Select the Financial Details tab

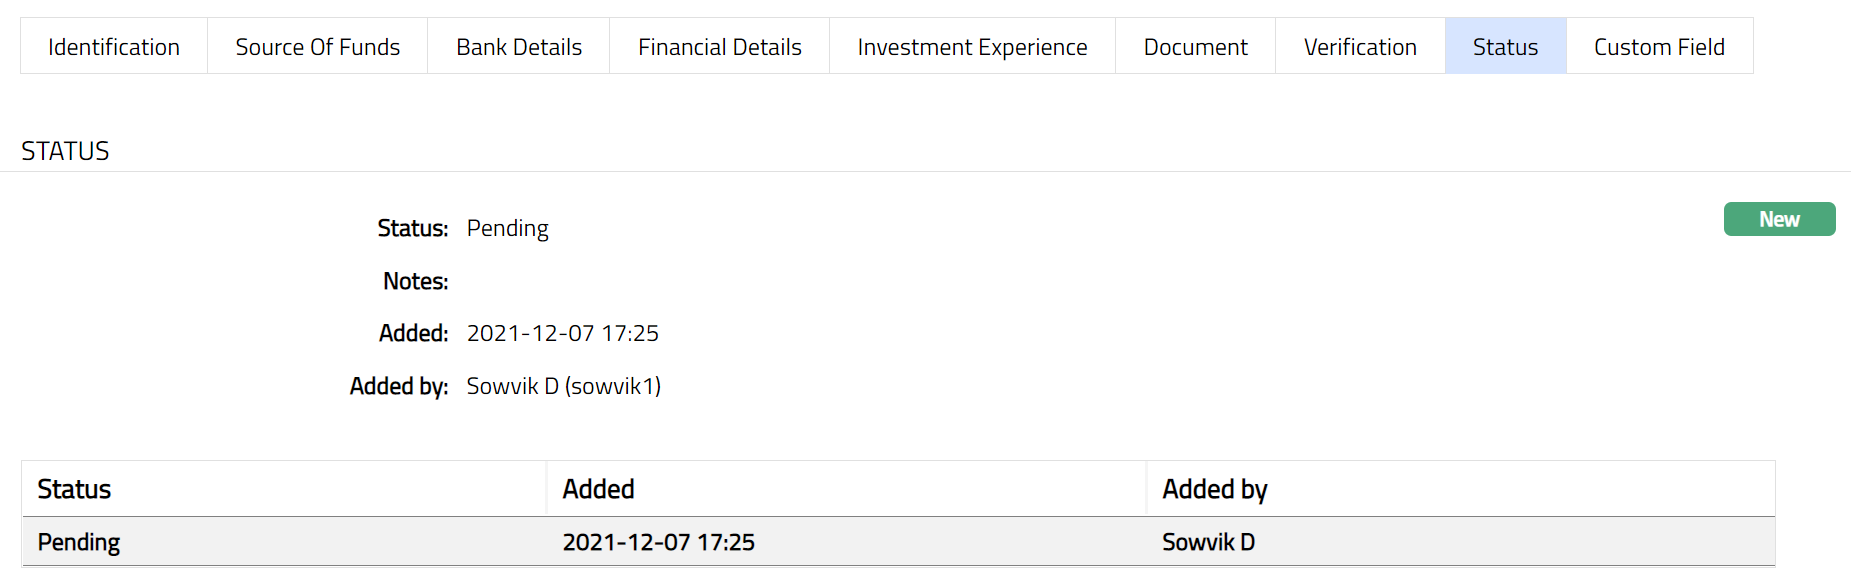pos(720,47)
